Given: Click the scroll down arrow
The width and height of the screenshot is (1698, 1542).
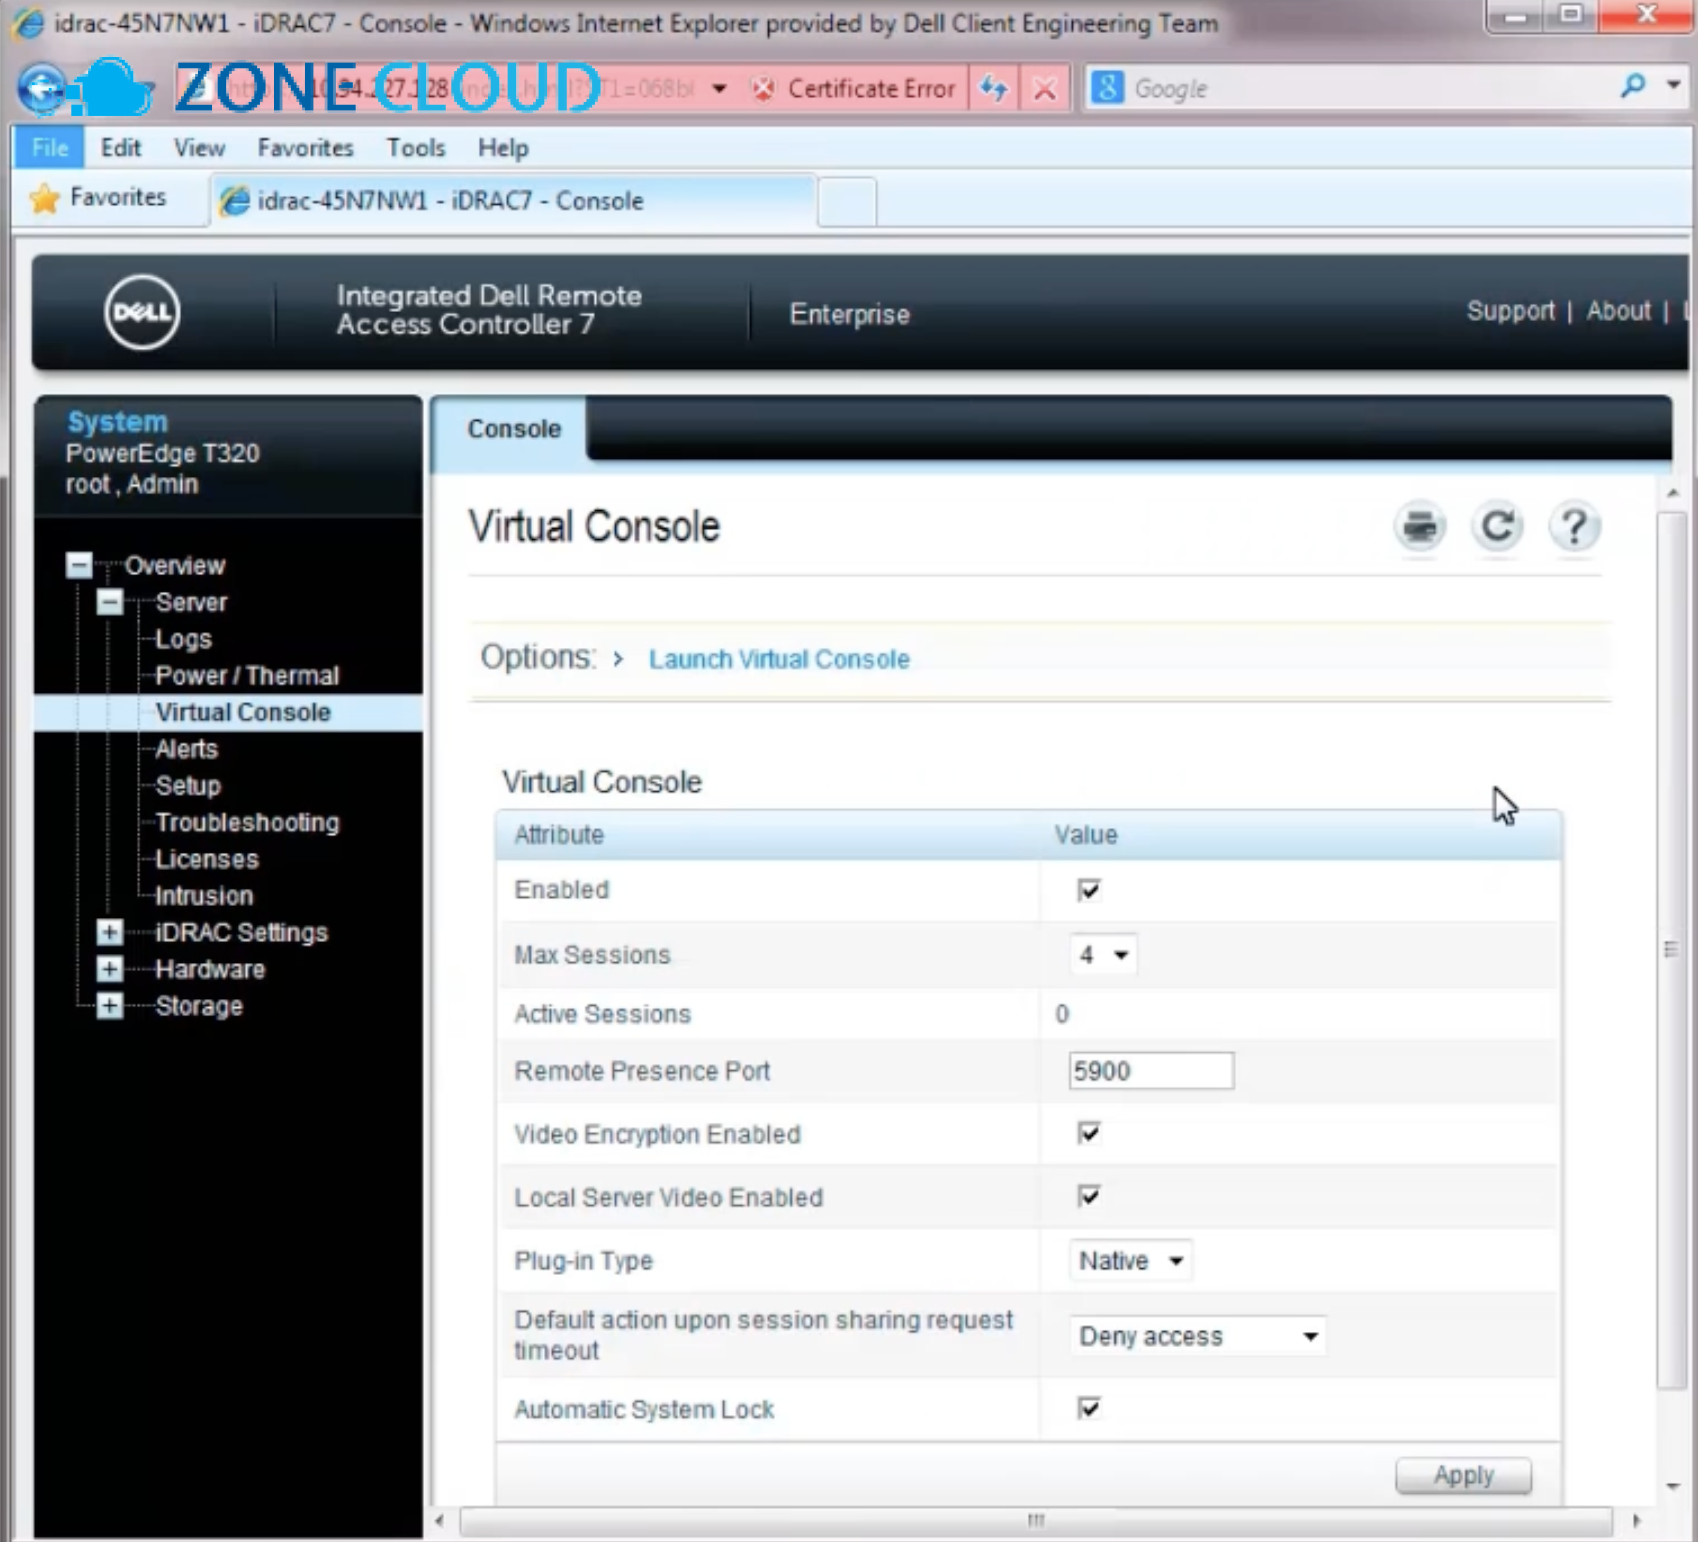Looking at the screenshot, I should tap(1672, 1487).
